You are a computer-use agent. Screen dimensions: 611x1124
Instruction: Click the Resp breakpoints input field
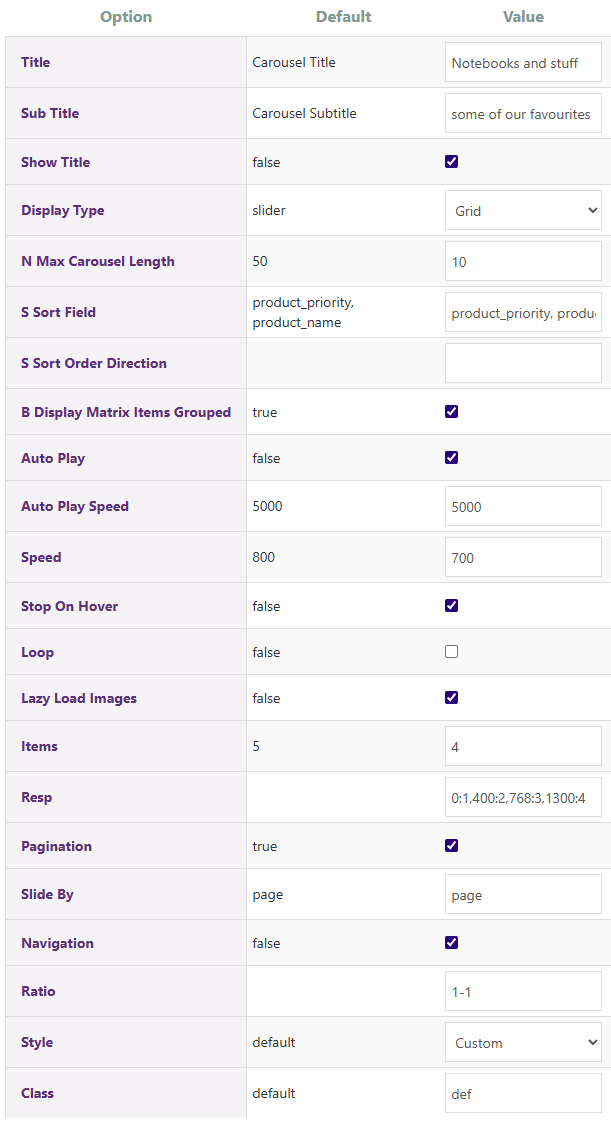point(523,798)
